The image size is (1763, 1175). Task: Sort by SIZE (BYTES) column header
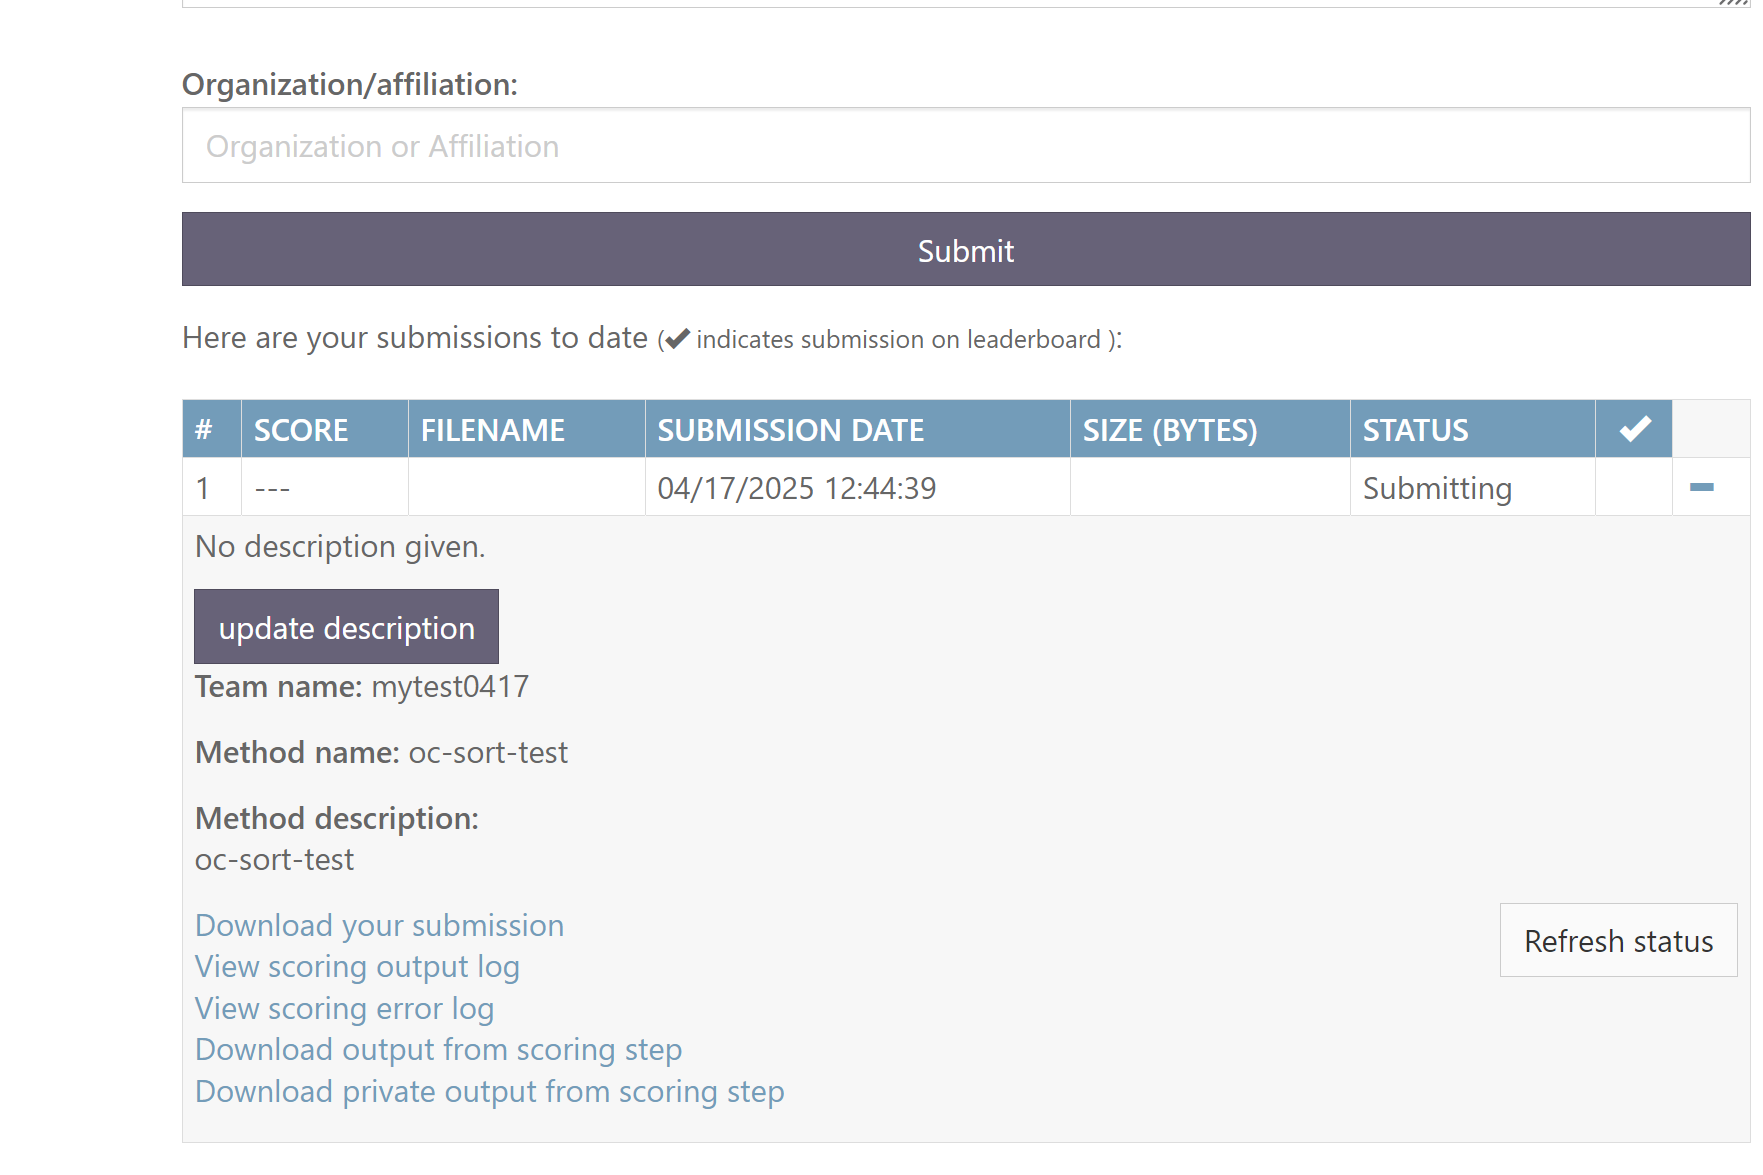click(1169, 430)
